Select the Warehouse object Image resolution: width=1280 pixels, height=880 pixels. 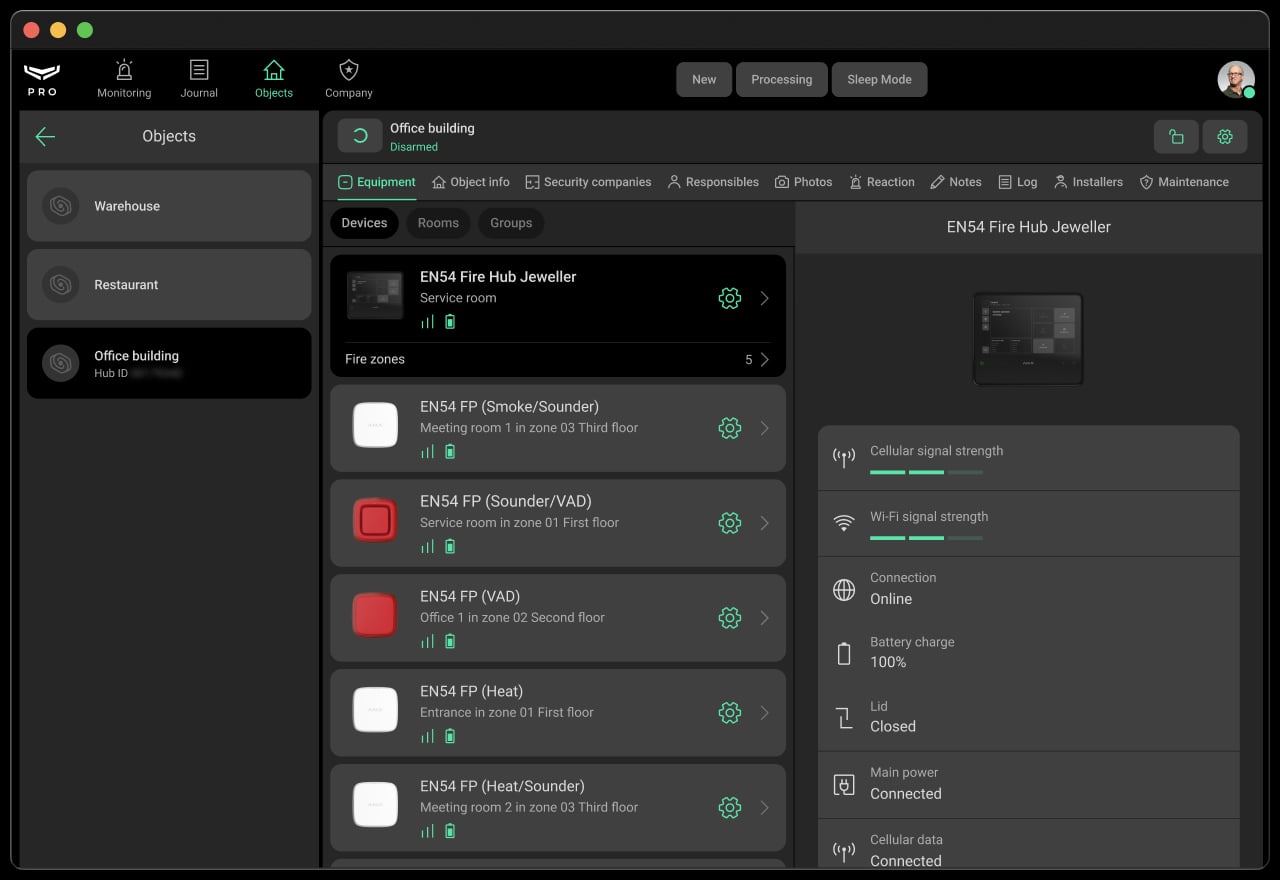tap(169, 206)
